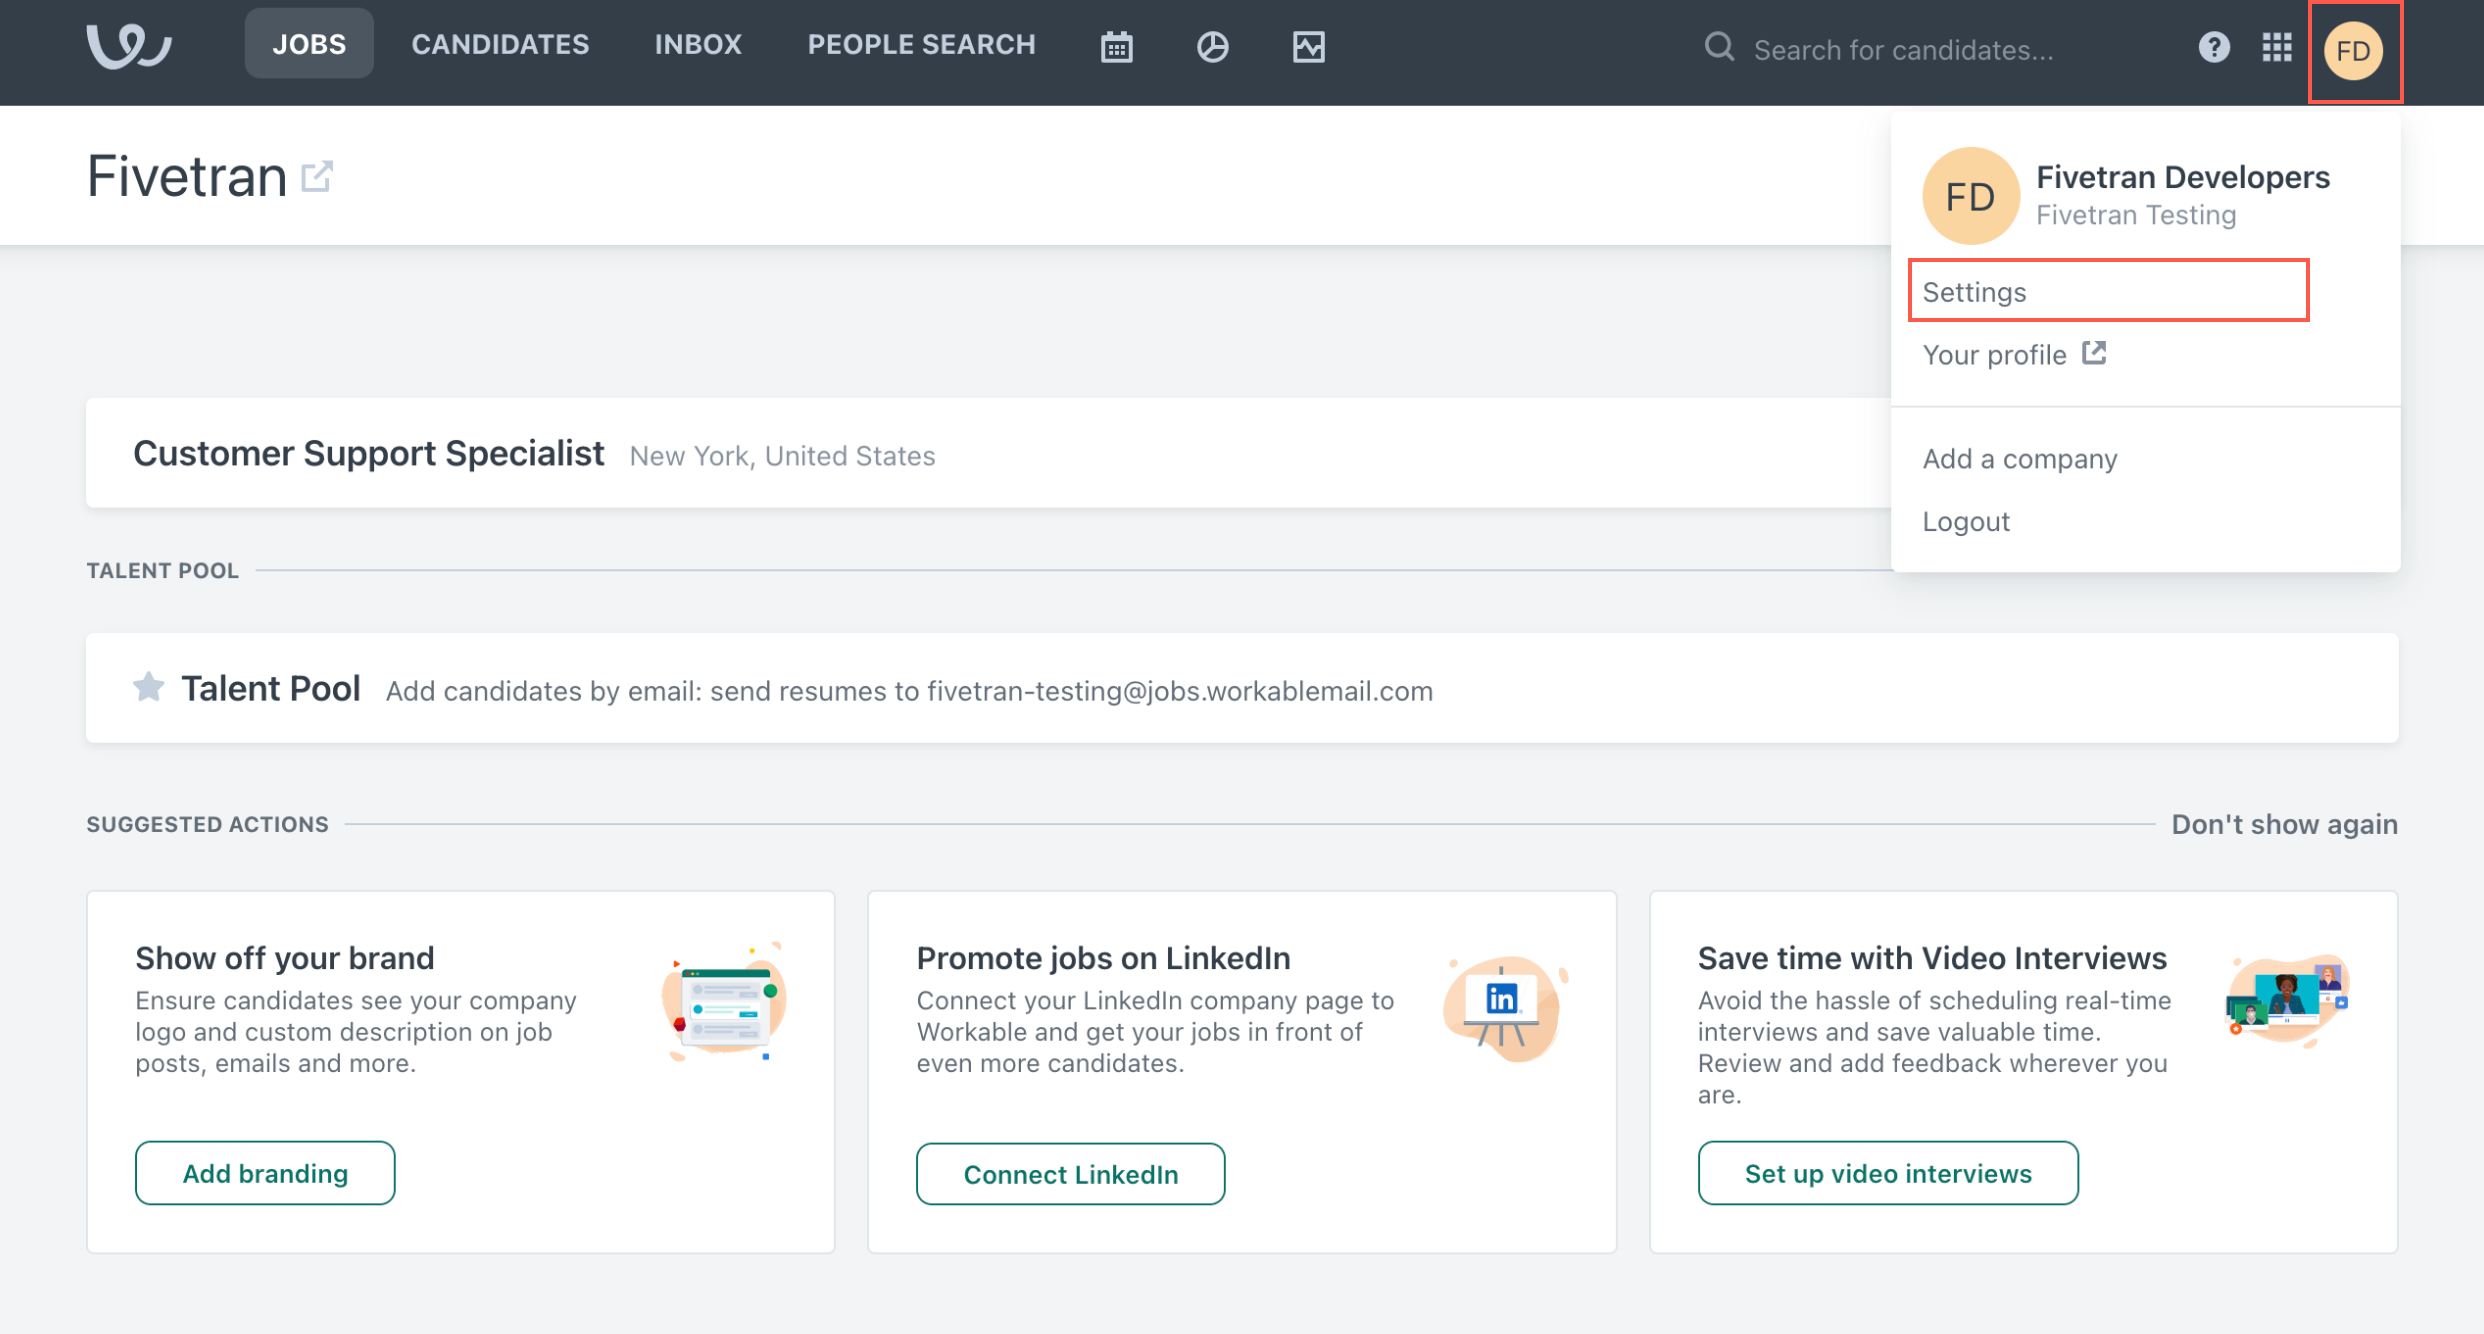This screenshot has width=2484, height=1334.
Task: Switch to the Jobs tab
Action: coord(309,44)
